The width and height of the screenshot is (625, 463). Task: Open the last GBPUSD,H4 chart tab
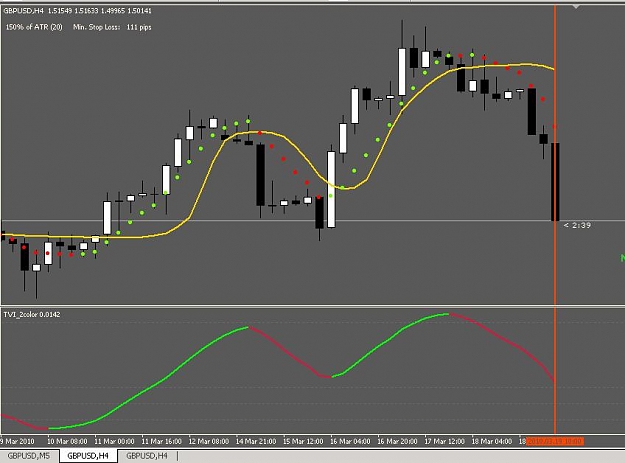click(x=147, y=456)
